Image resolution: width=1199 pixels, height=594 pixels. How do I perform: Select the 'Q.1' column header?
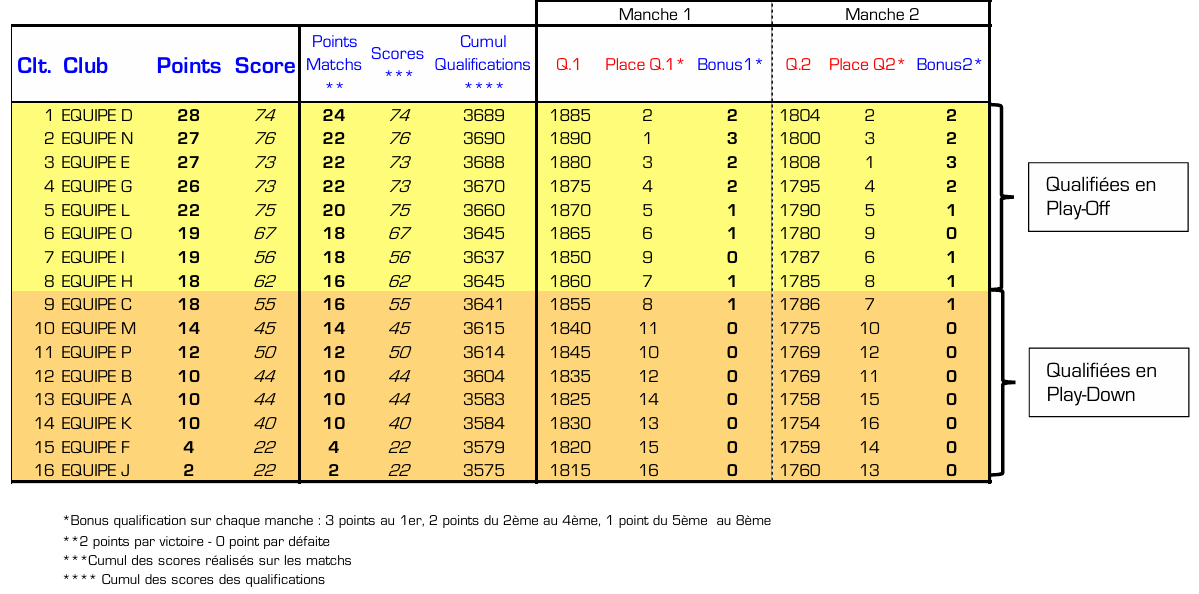point(568,65)
